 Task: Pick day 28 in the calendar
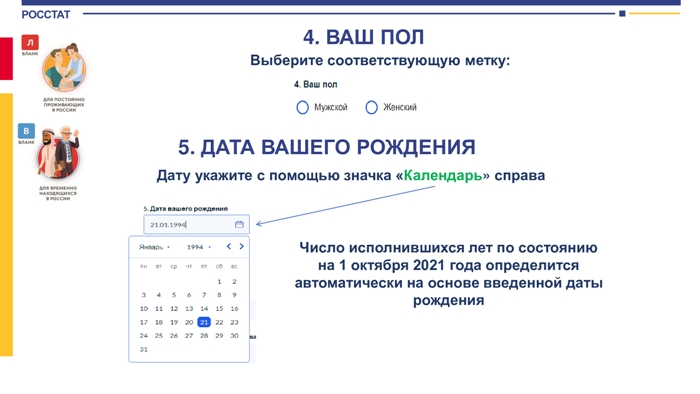click(204, 336)
